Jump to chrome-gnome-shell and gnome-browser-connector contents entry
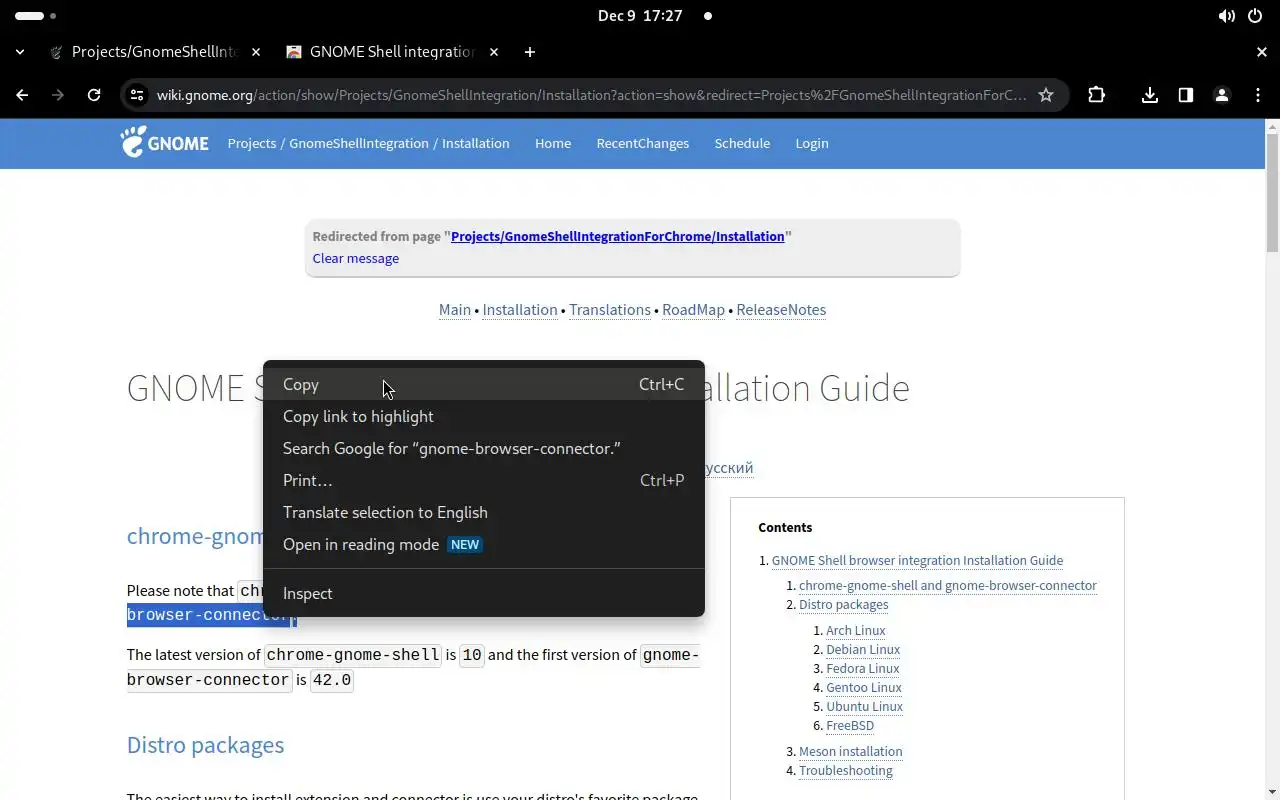This screenshot has width=1280, height=800. click(948, 585)
